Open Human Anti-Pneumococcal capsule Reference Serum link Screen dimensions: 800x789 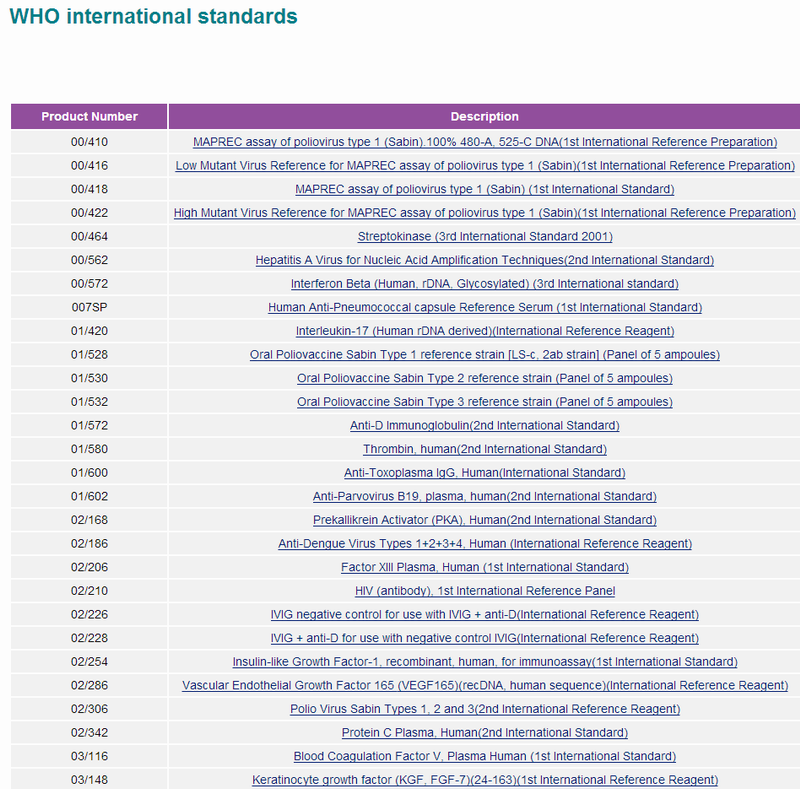pyautogui.click(x=485, y=307)
